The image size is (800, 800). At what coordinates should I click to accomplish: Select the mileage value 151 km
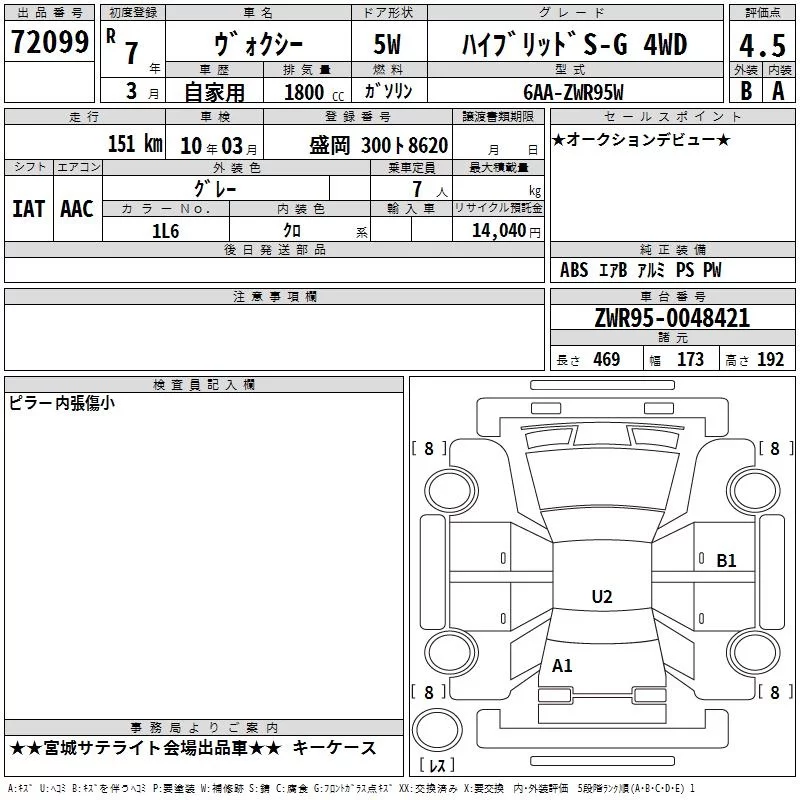(x=134, y=144)
